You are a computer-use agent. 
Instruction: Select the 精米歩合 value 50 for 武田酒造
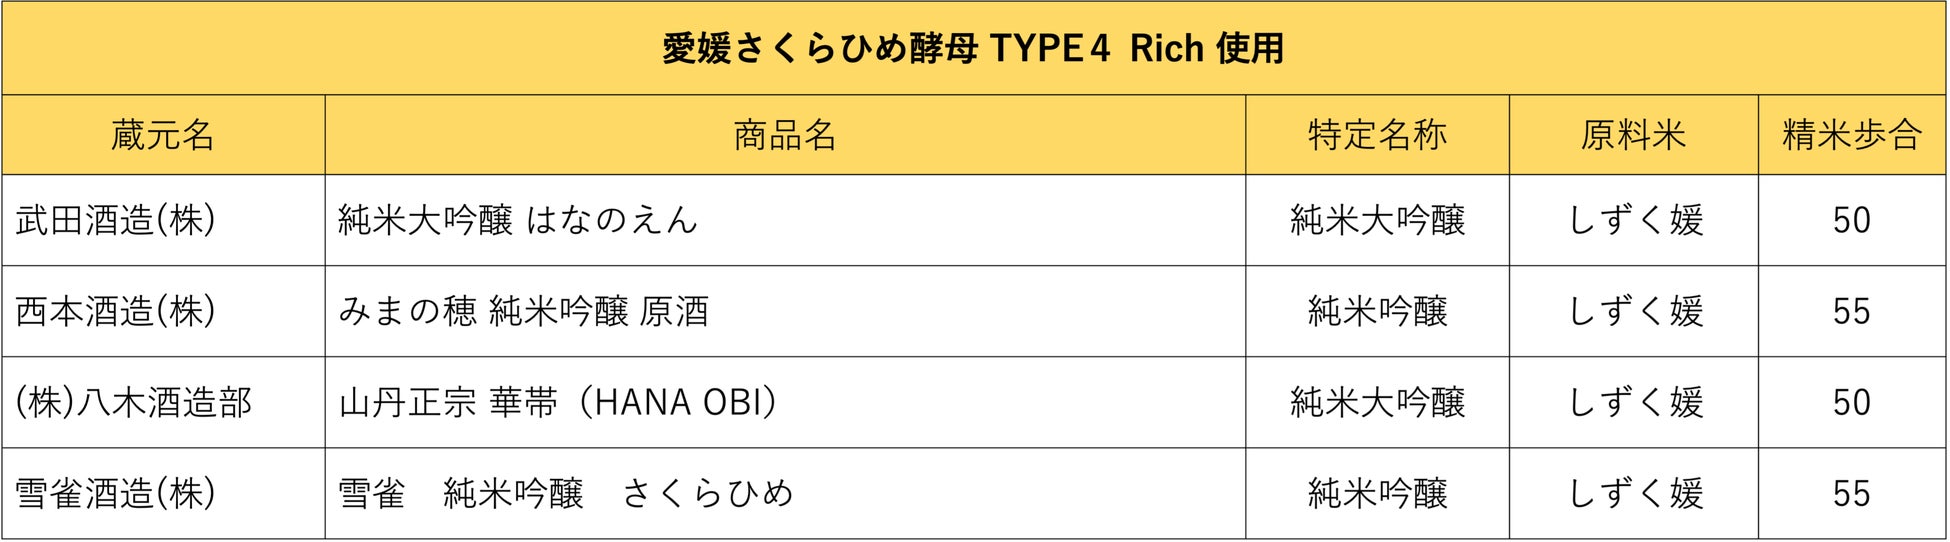click(x=1851, y=220)
